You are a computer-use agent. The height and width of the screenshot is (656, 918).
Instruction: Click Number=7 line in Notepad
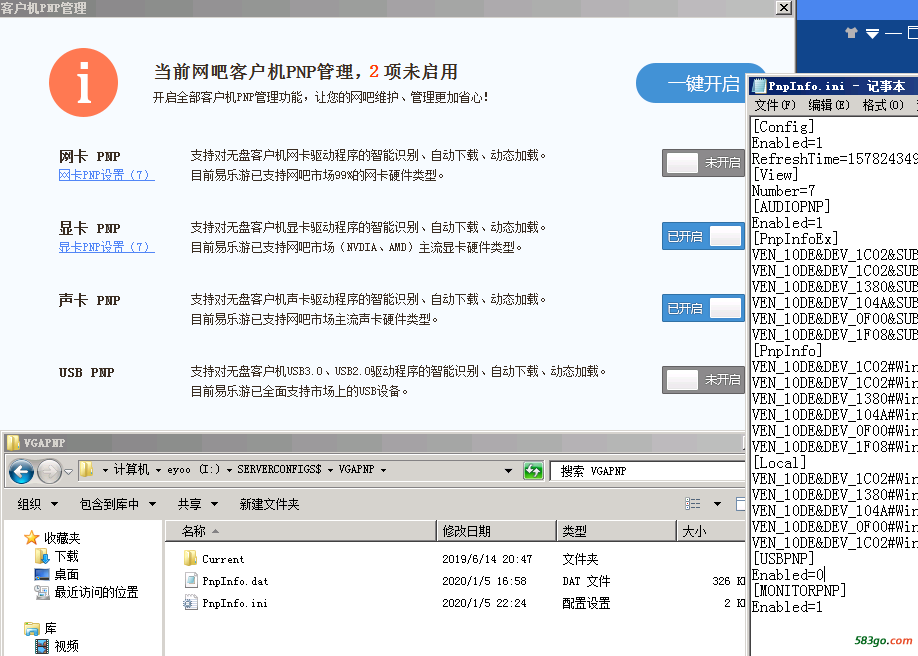783,190
